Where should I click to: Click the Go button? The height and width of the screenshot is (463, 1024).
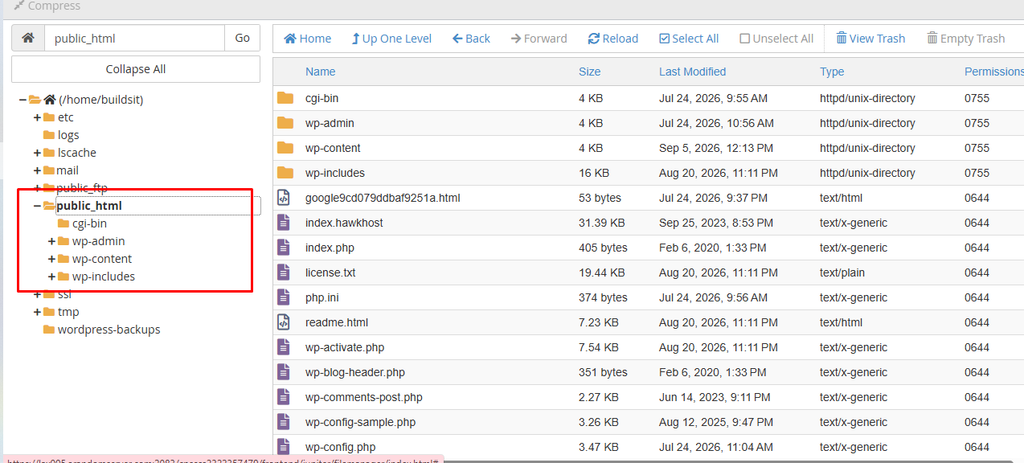(x=242, y=39)
